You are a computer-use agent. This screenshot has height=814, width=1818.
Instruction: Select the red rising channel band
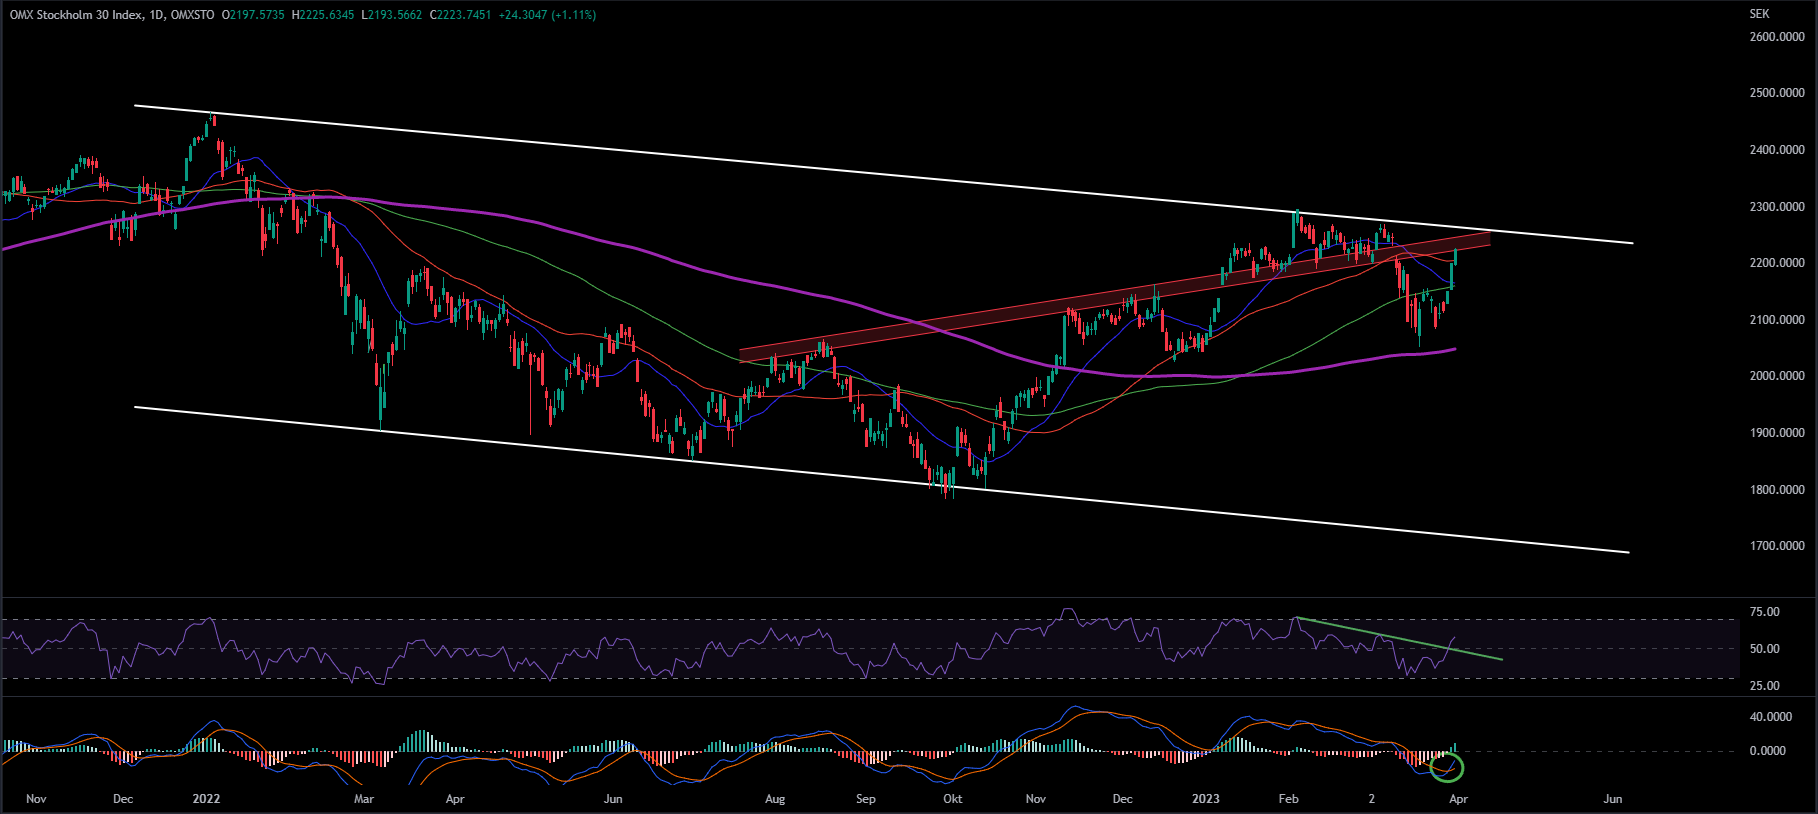coord(1100,300)
